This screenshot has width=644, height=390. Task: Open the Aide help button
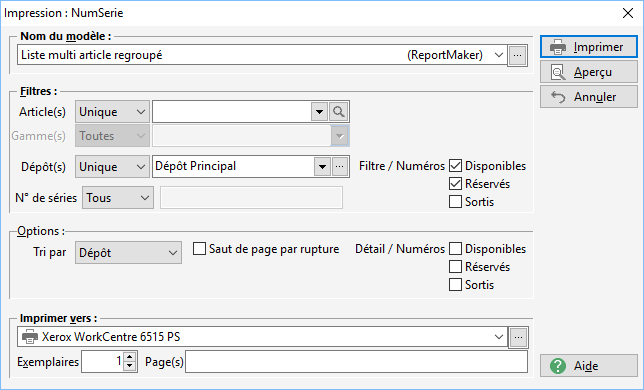click(589, 366)
